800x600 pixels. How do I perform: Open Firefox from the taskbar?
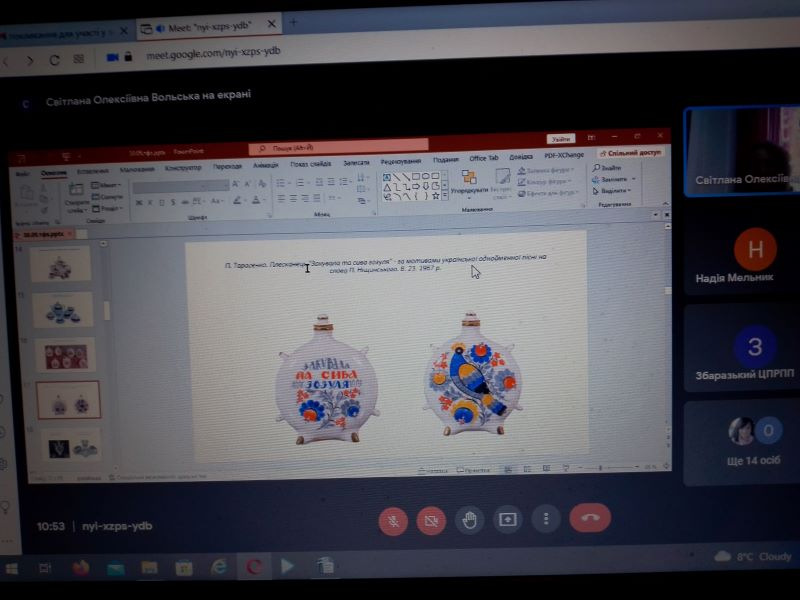pos(81,567)
